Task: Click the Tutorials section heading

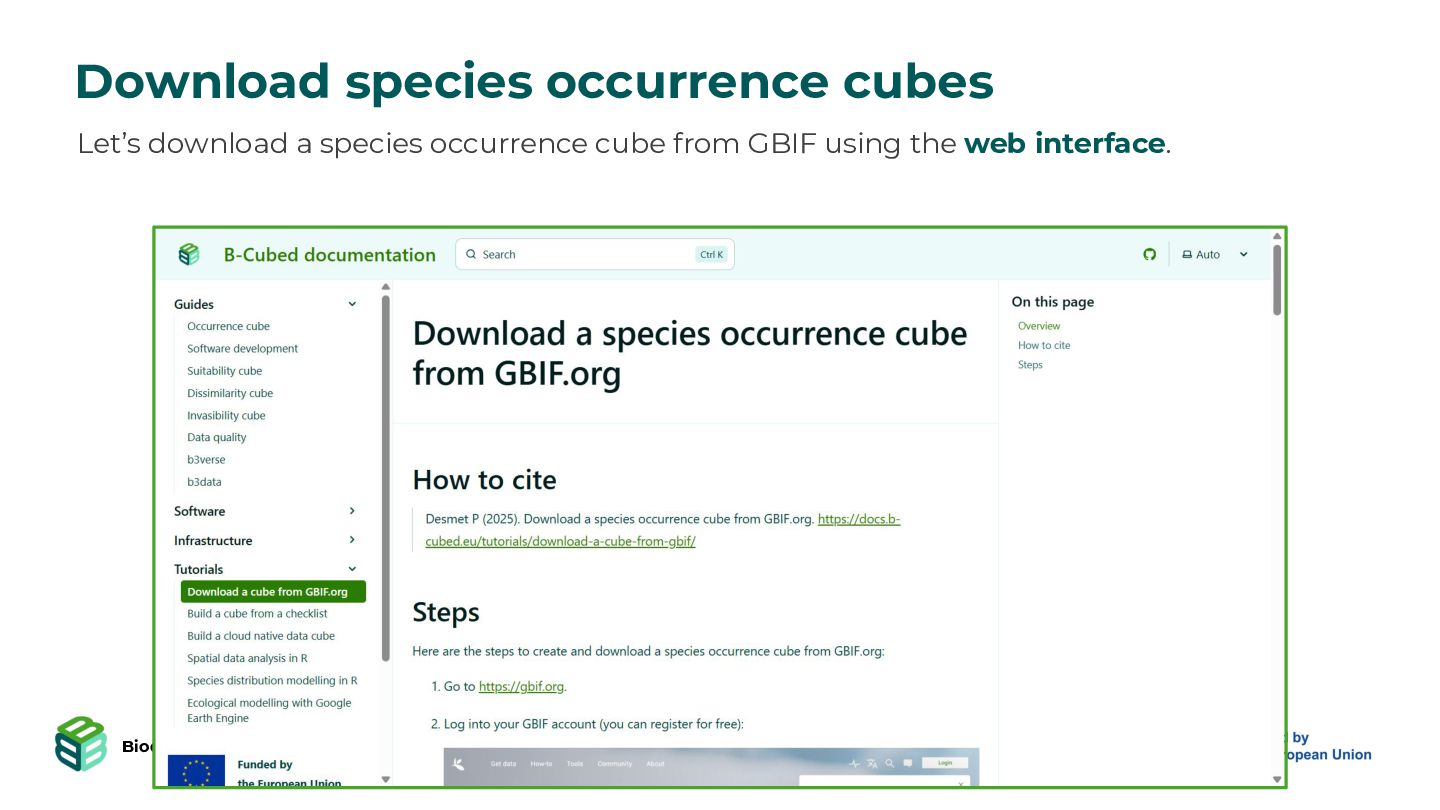Action: pyautogui.click(x=198, y=569)
